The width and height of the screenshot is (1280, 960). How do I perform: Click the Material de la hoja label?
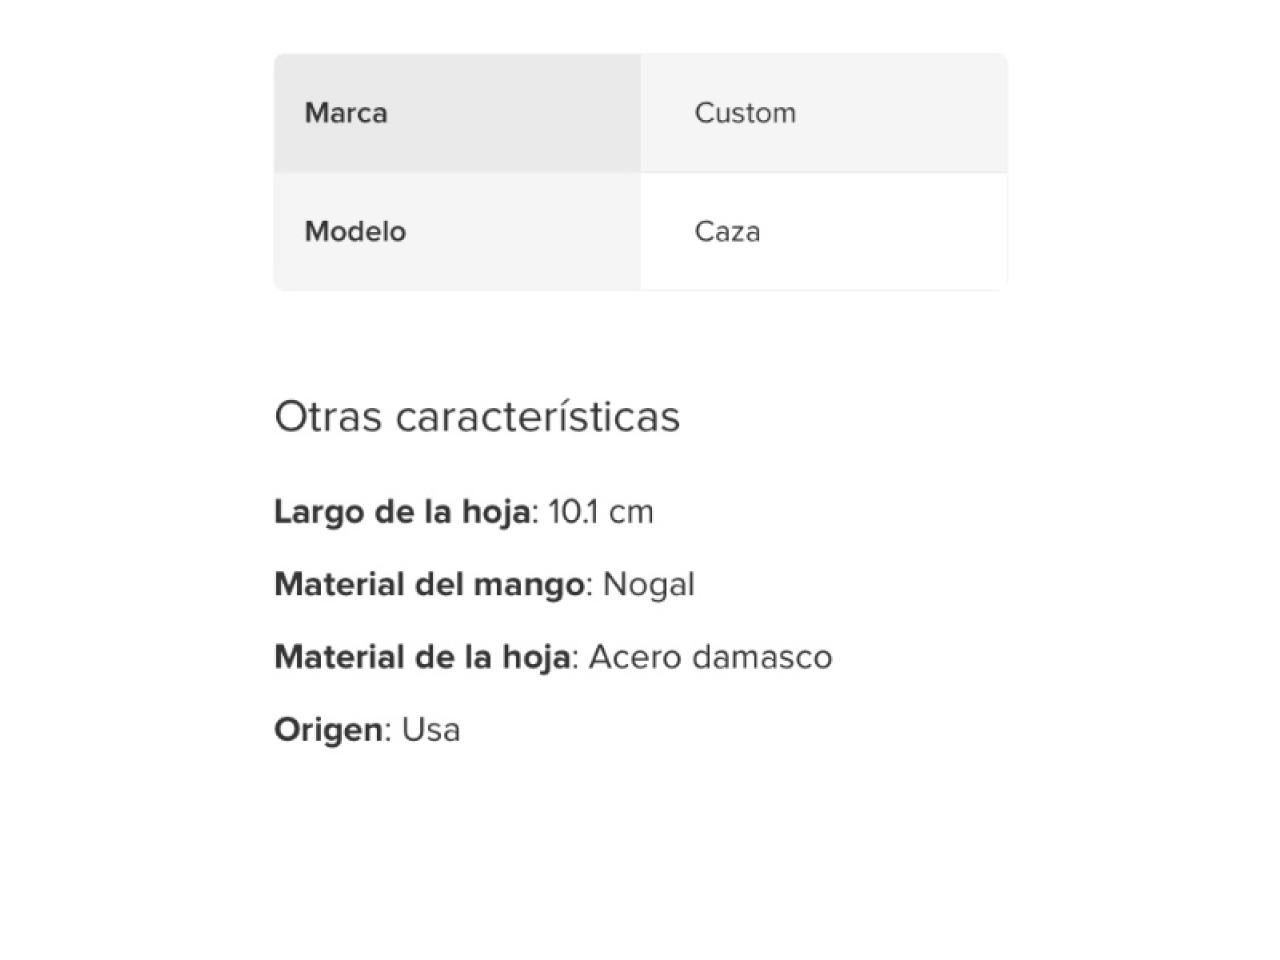tap(422, 657)
